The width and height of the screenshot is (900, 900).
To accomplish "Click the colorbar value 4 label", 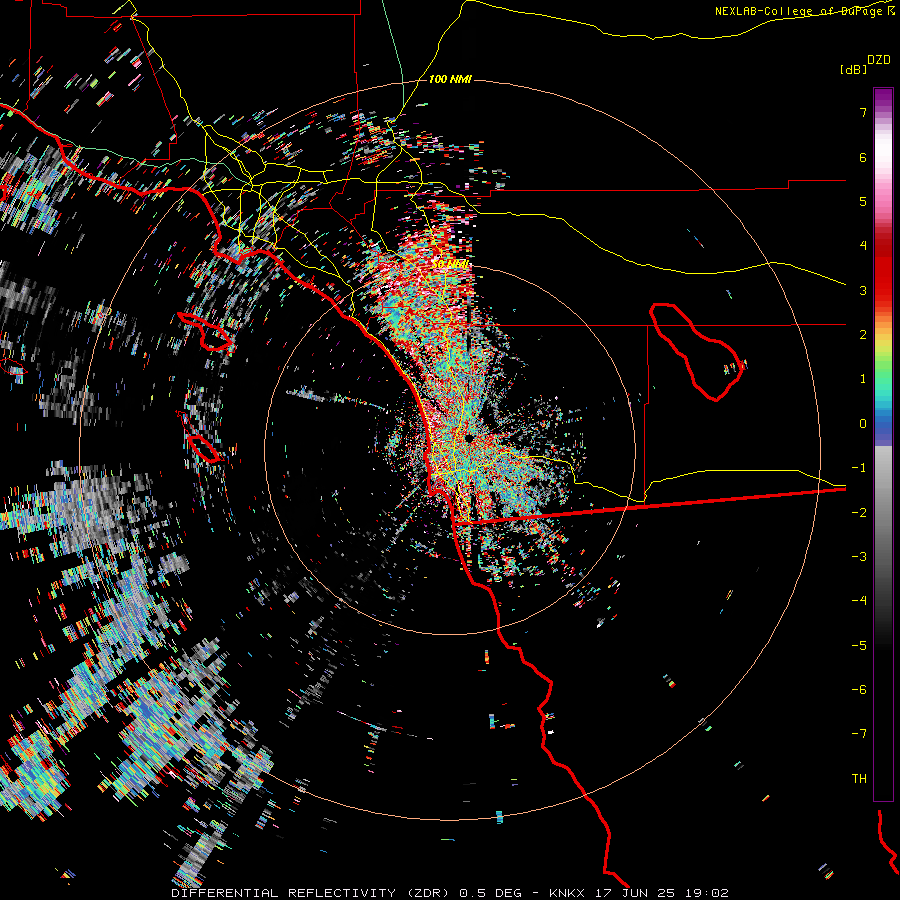I will click(x=863, y=246).
